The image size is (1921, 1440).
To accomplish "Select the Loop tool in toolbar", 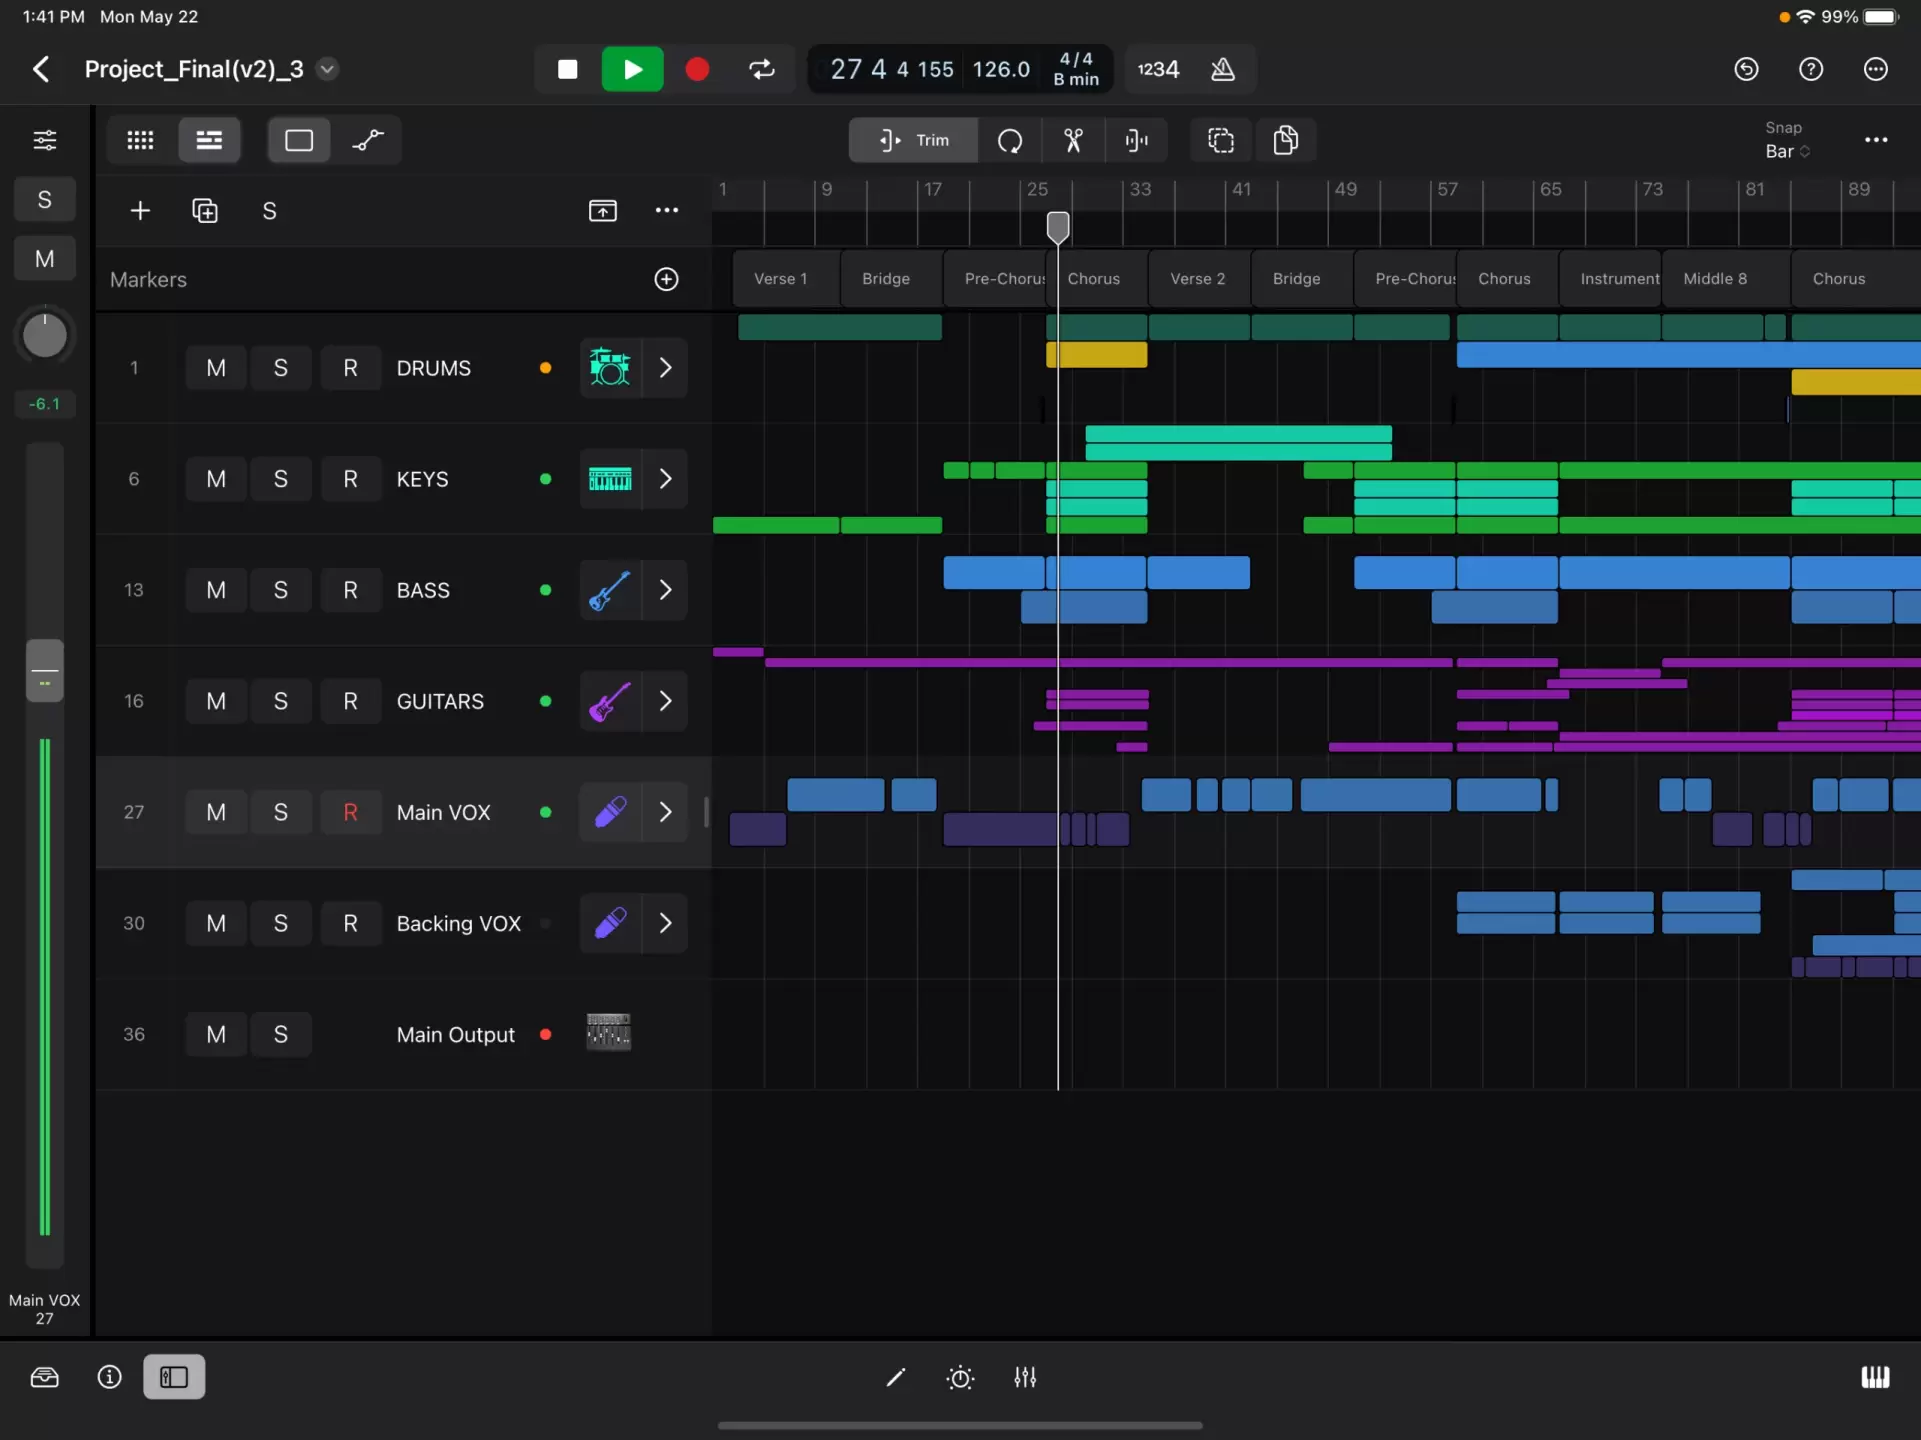I will pos(1010,140).
